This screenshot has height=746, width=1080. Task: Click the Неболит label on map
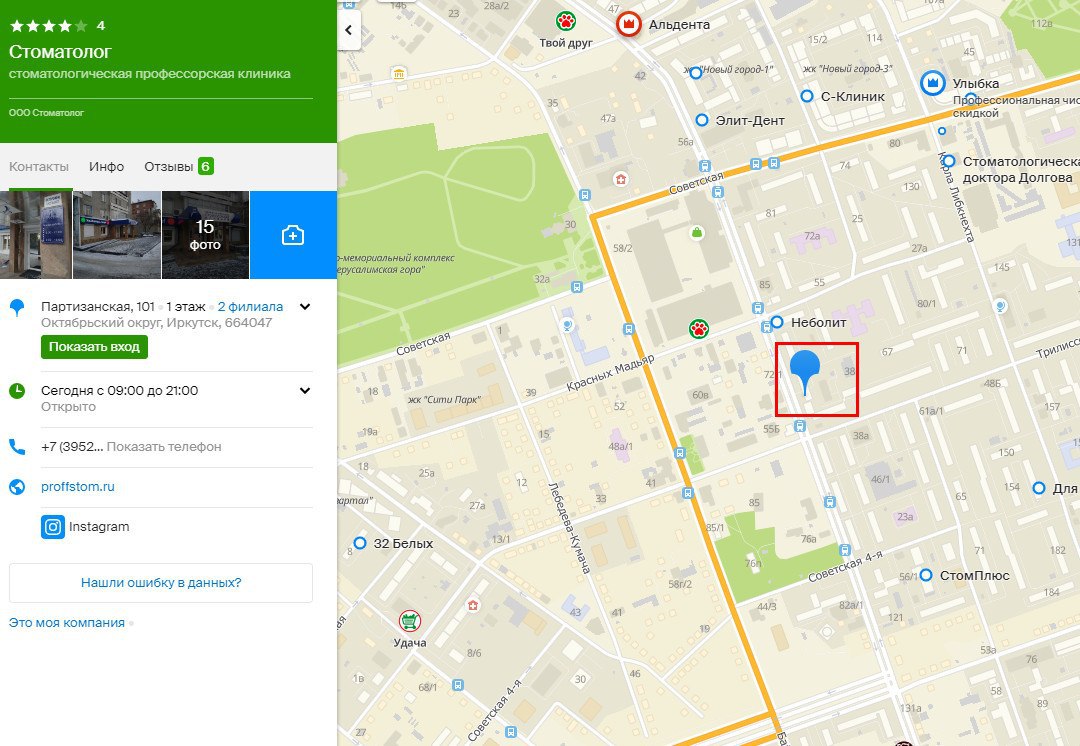pos(818,322)
